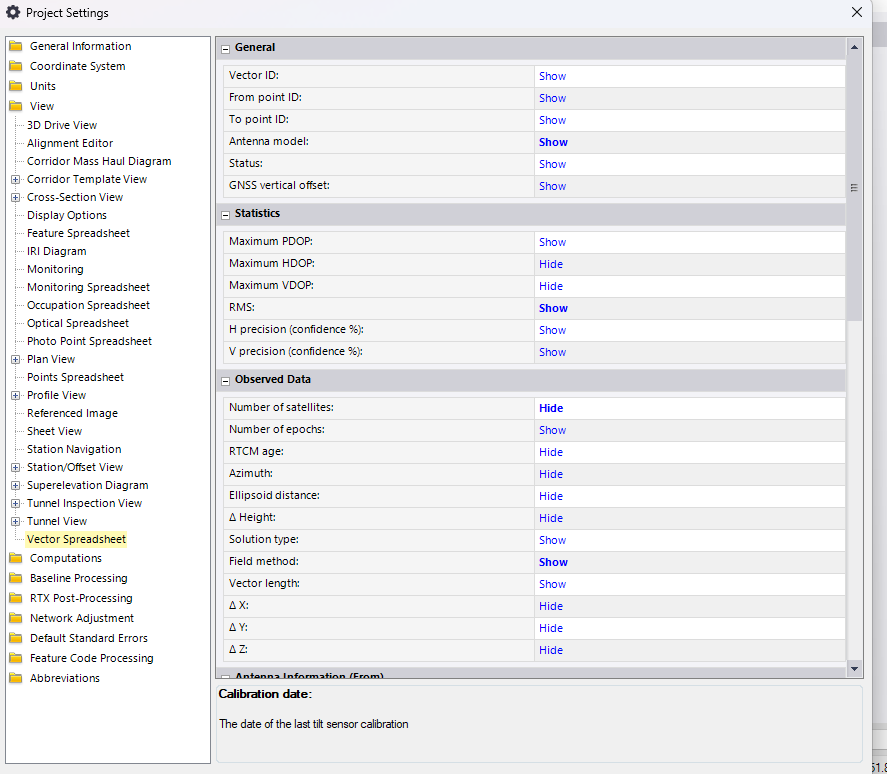Toggle the Maximum HDOP Hide value
Screen dimensions: 887x774
tap(551, 264)
